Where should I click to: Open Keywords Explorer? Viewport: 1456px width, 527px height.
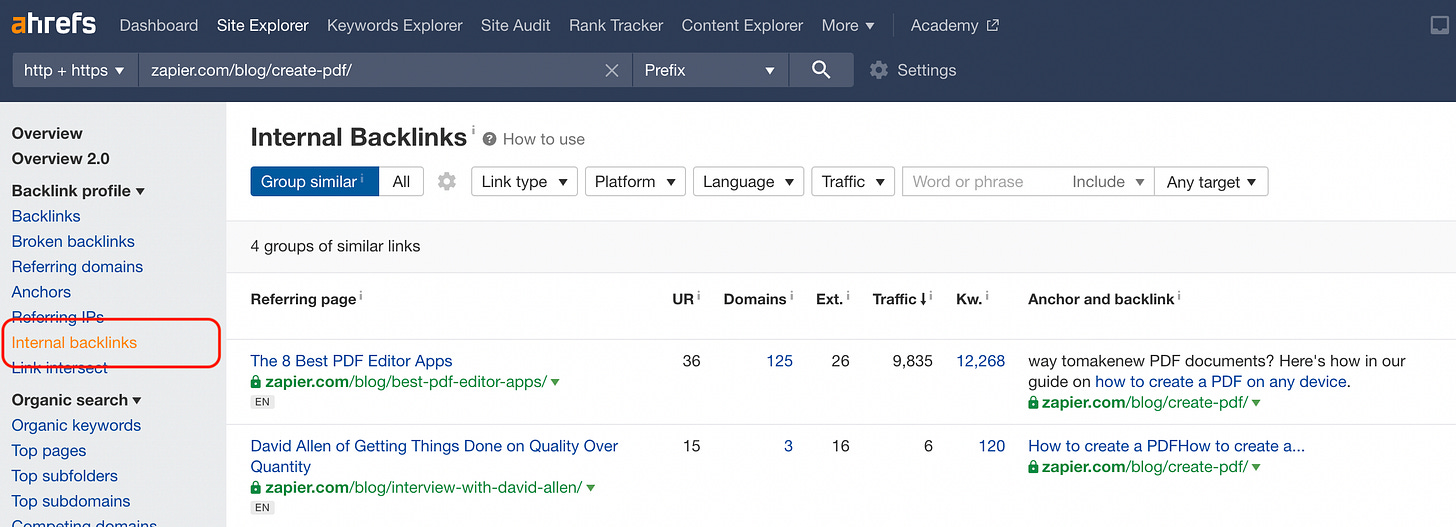[x=395, y=26]
